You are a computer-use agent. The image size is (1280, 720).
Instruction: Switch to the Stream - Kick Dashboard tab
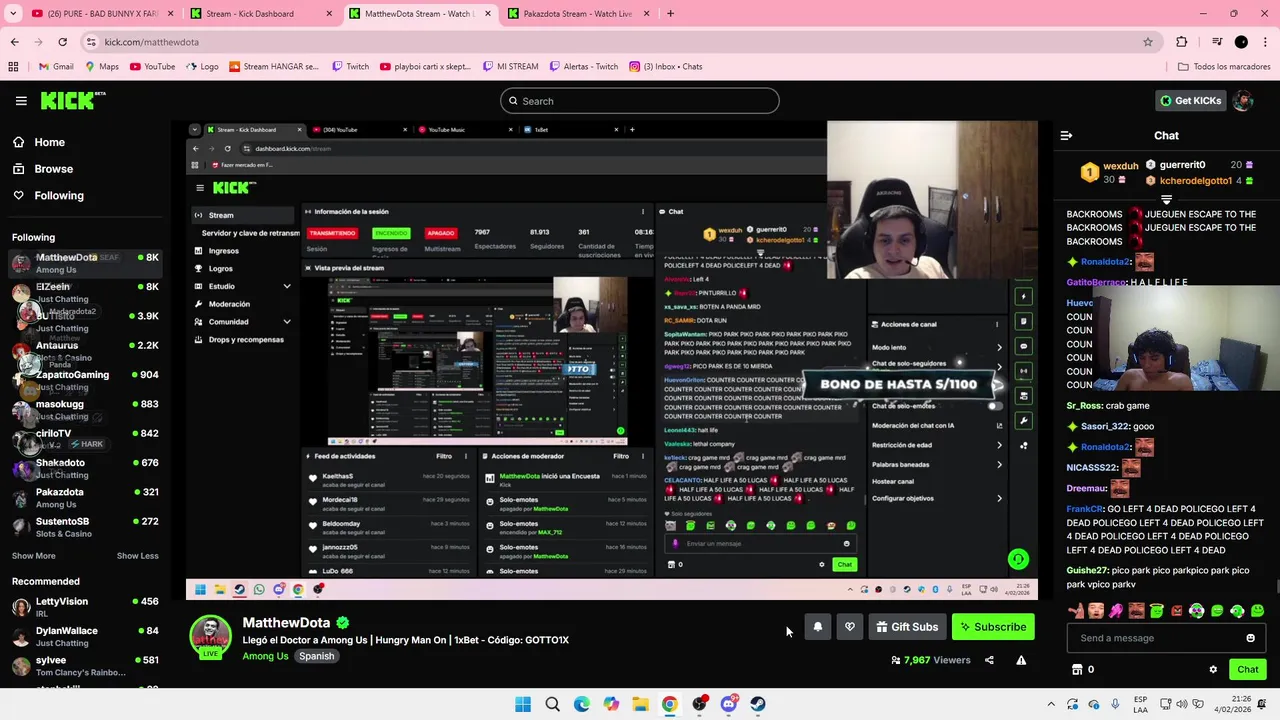(261, 14)
